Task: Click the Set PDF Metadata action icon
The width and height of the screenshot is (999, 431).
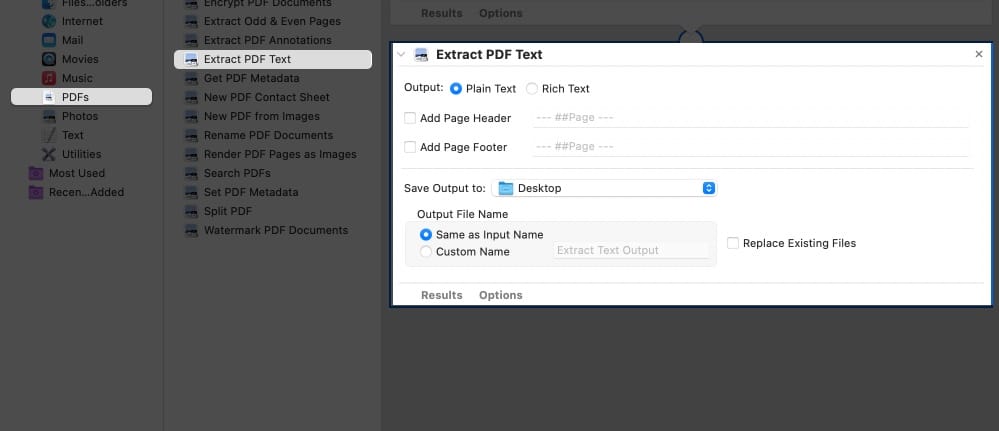Action: click(x=191, y=193)
